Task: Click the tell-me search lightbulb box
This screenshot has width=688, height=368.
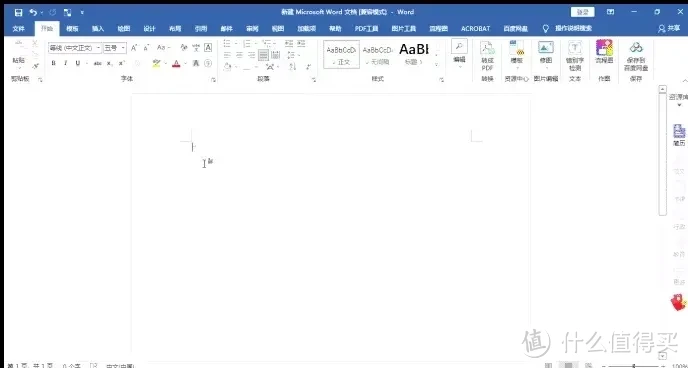Action: (568, 28)
